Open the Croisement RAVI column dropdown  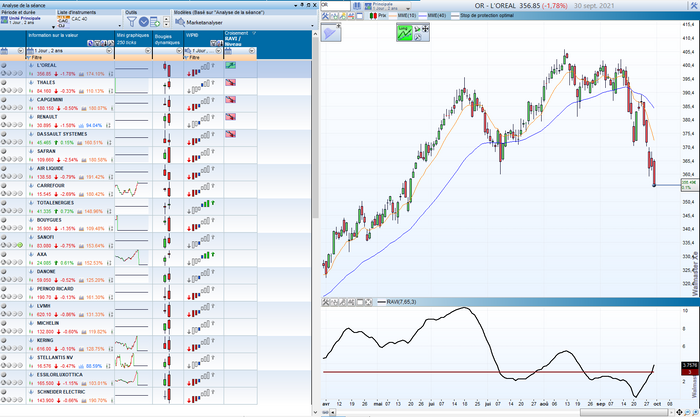252,51
